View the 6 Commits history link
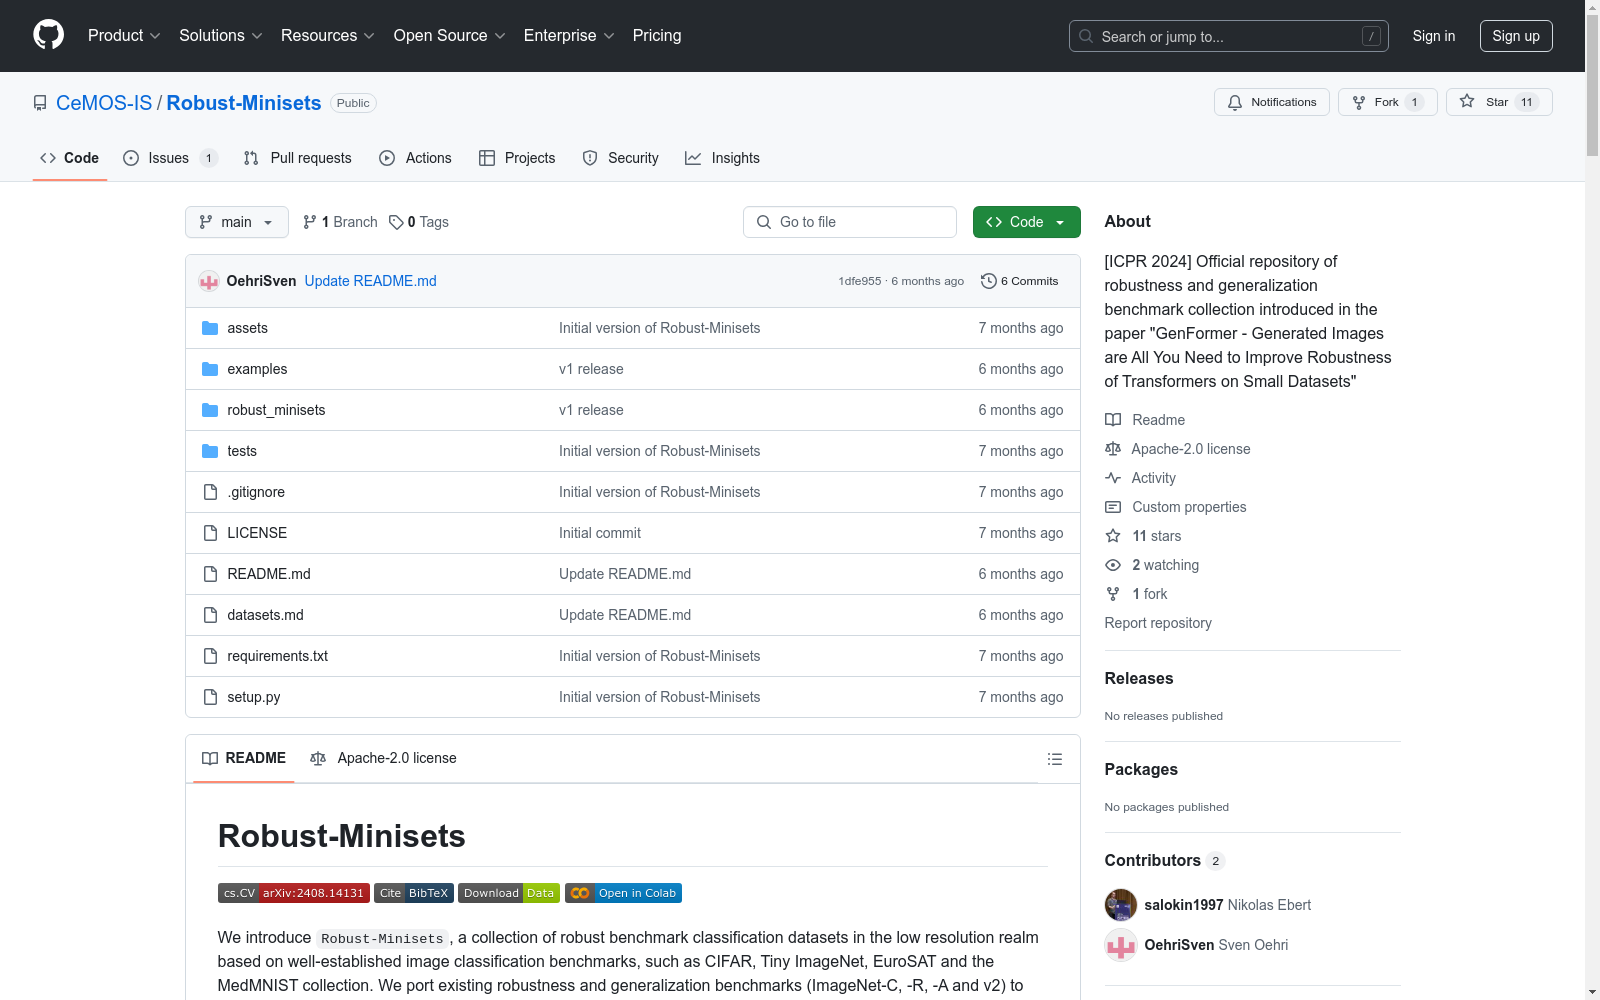1600x1000 pixels. [x=1020, y=281]
